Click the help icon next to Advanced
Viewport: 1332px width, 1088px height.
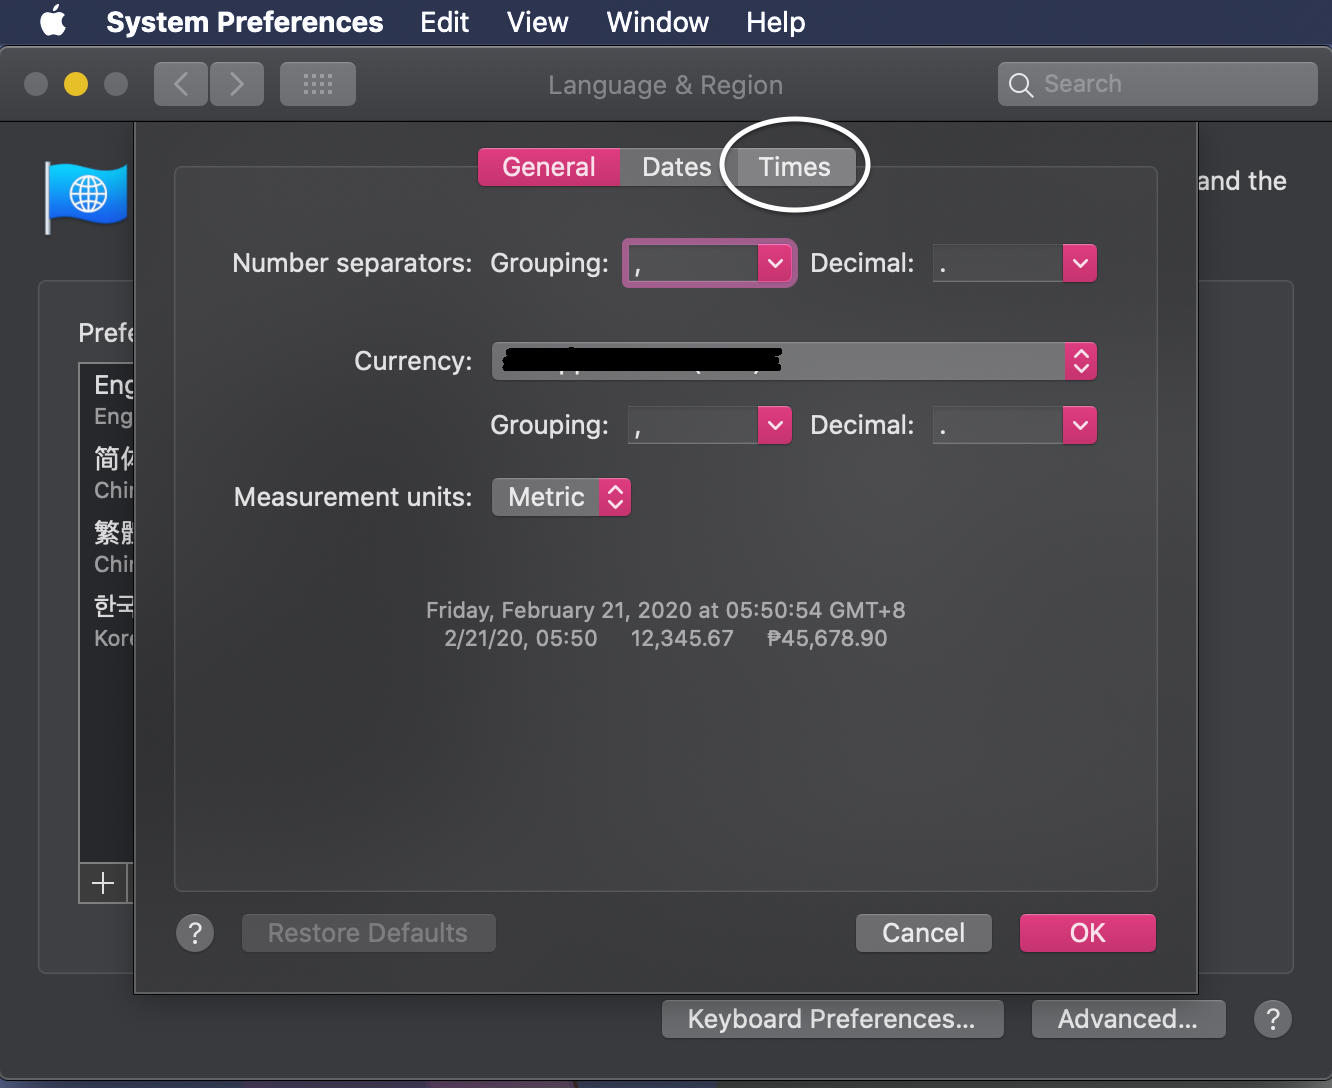point(1272,1019)
